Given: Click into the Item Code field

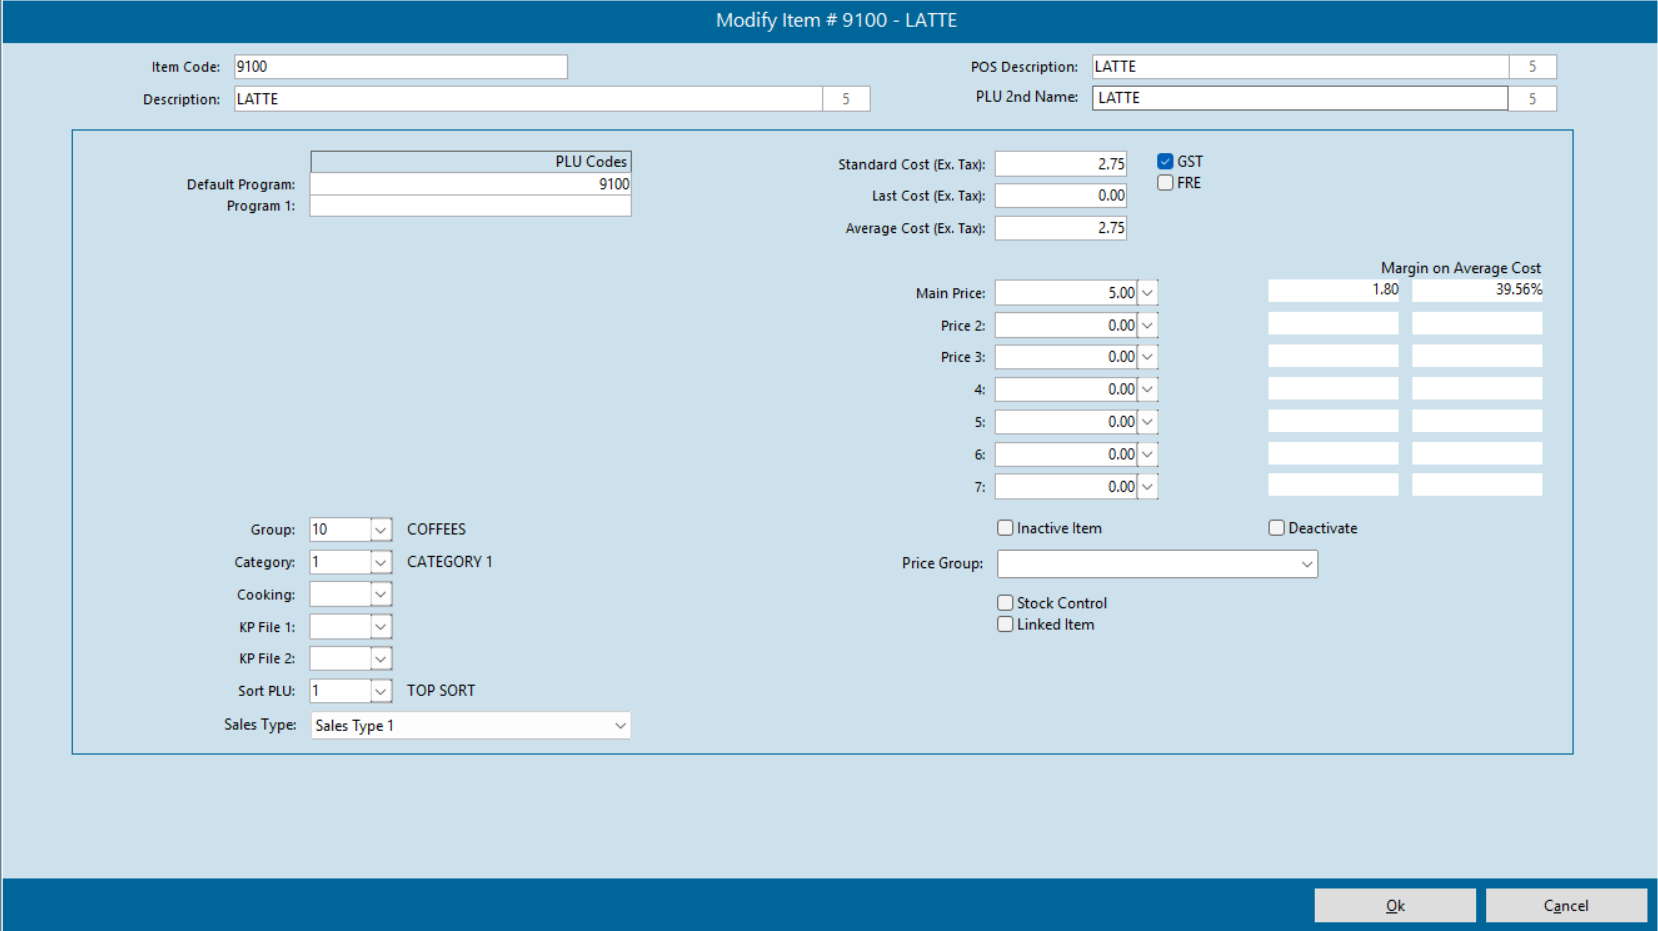Looking at the screenshot, I should coord(400,67).
